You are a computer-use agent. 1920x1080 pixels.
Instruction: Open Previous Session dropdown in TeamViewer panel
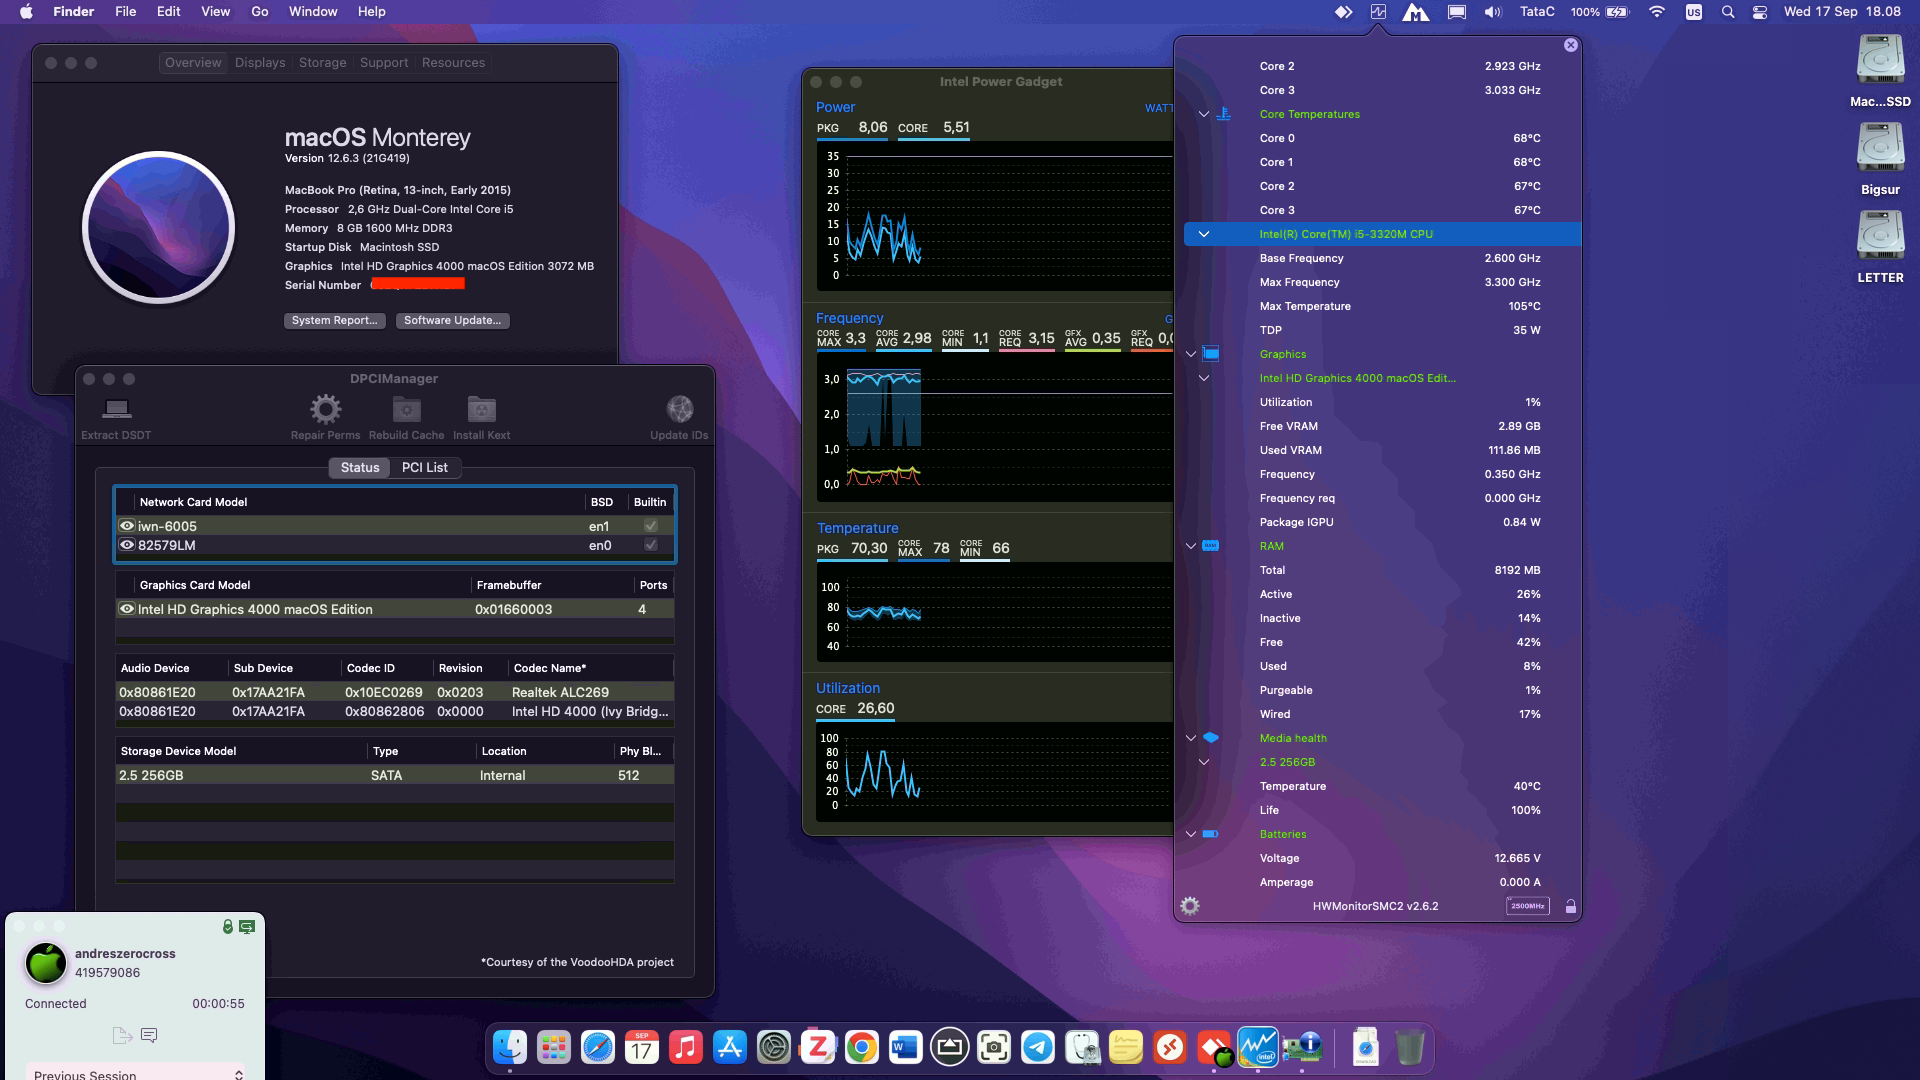[x=135, y=1074]
